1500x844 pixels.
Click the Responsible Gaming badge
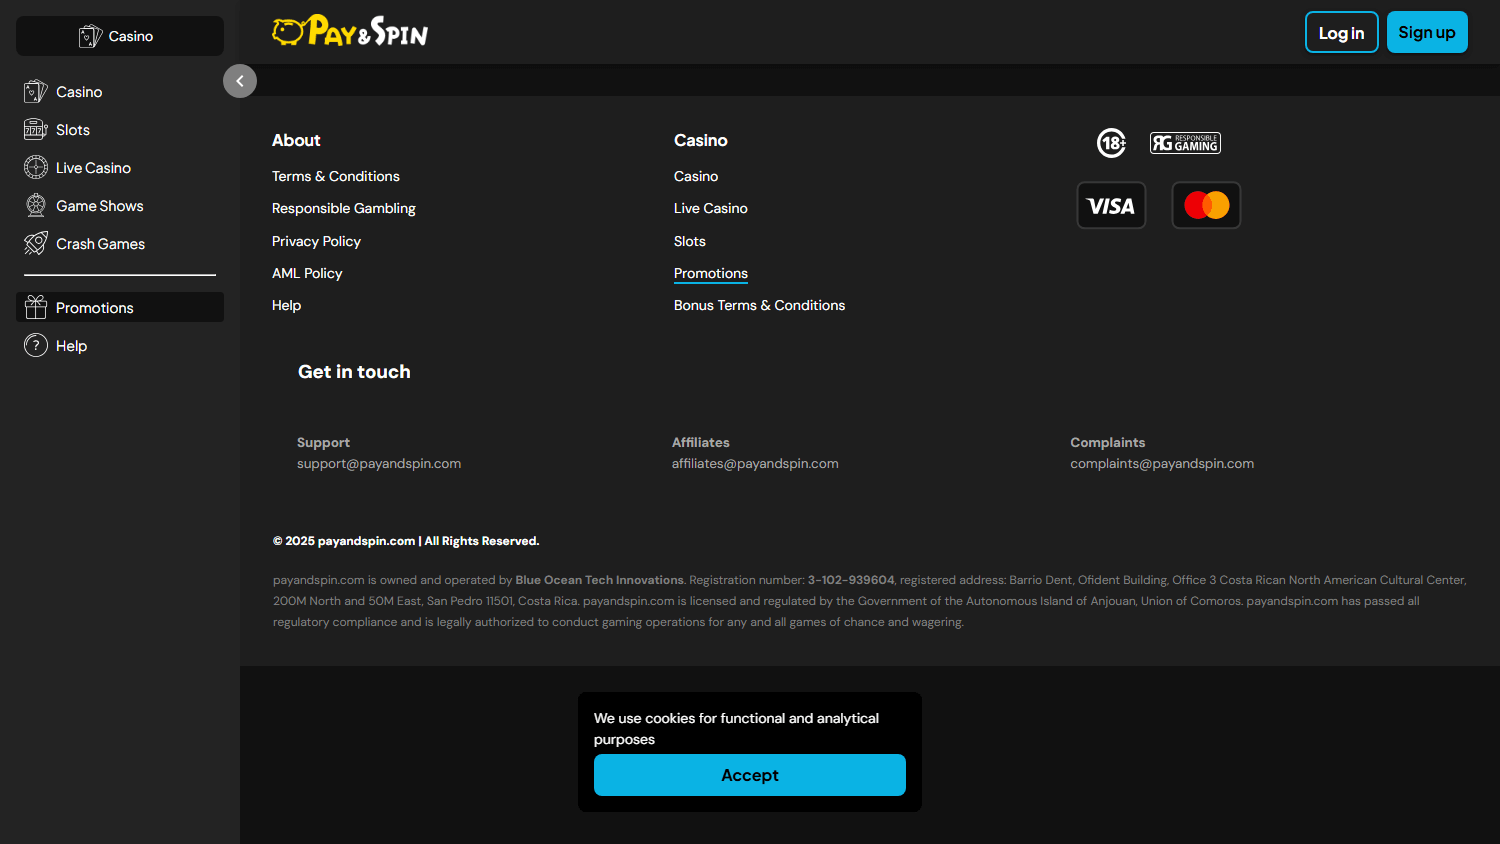coord(1185,143)
